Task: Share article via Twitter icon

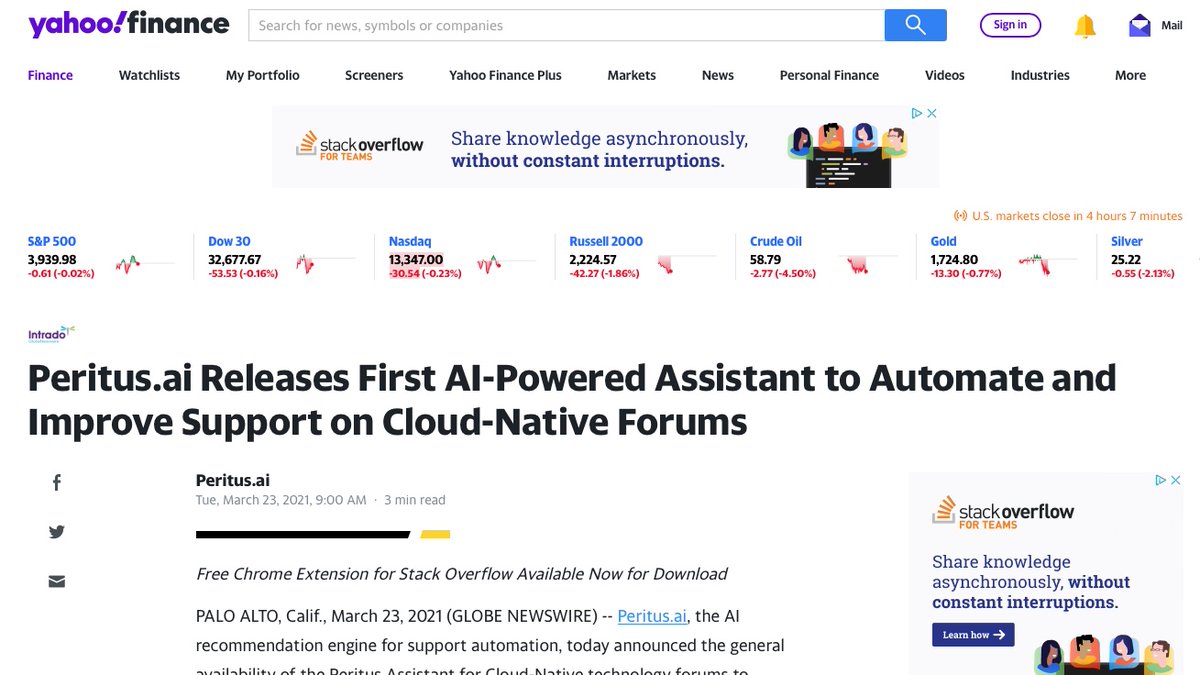Action: 57,532
